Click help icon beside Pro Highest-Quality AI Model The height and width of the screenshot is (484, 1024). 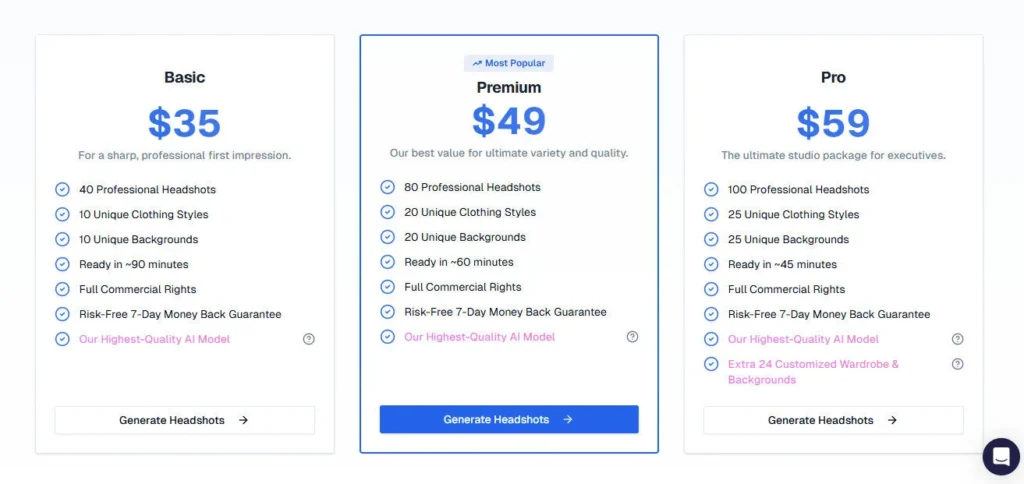click(x=957, y=339)
